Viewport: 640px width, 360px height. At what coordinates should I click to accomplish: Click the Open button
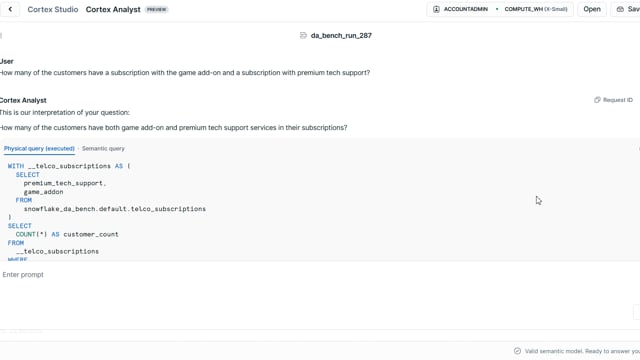pyautogui.click(x=592, y=9)
